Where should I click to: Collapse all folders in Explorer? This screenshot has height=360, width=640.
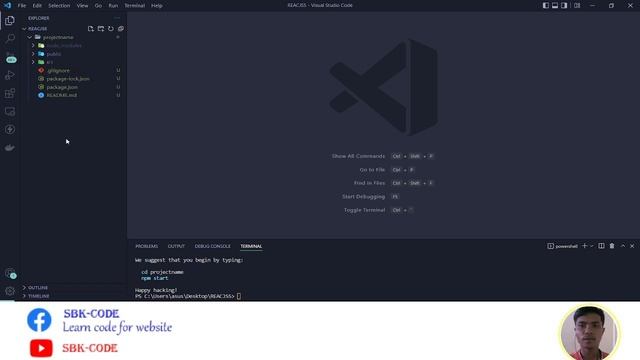point(121,29)
